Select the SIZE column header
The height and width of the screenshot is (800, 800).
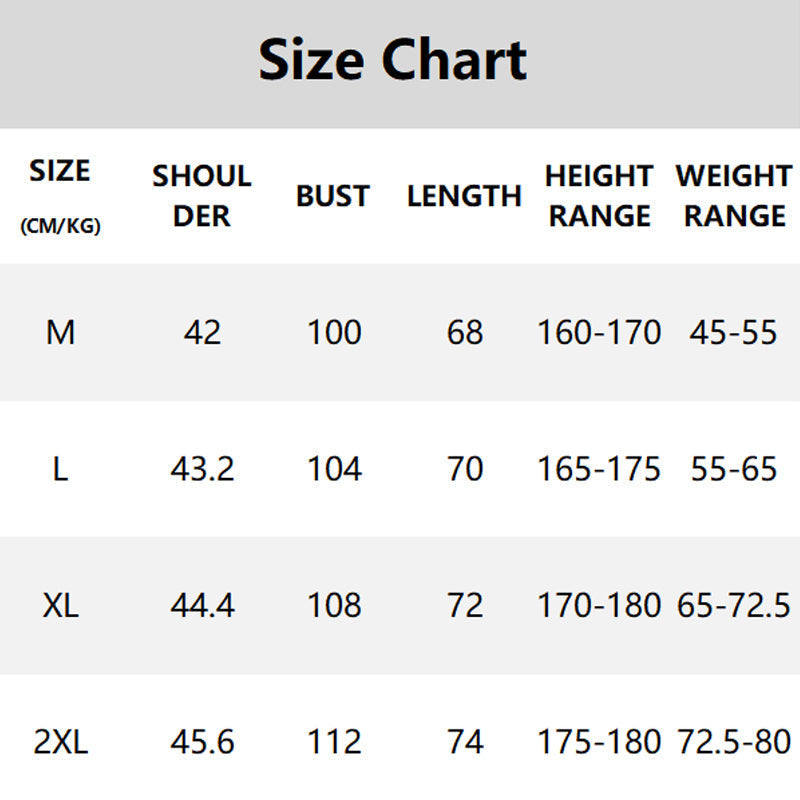[x=60, y=170]
